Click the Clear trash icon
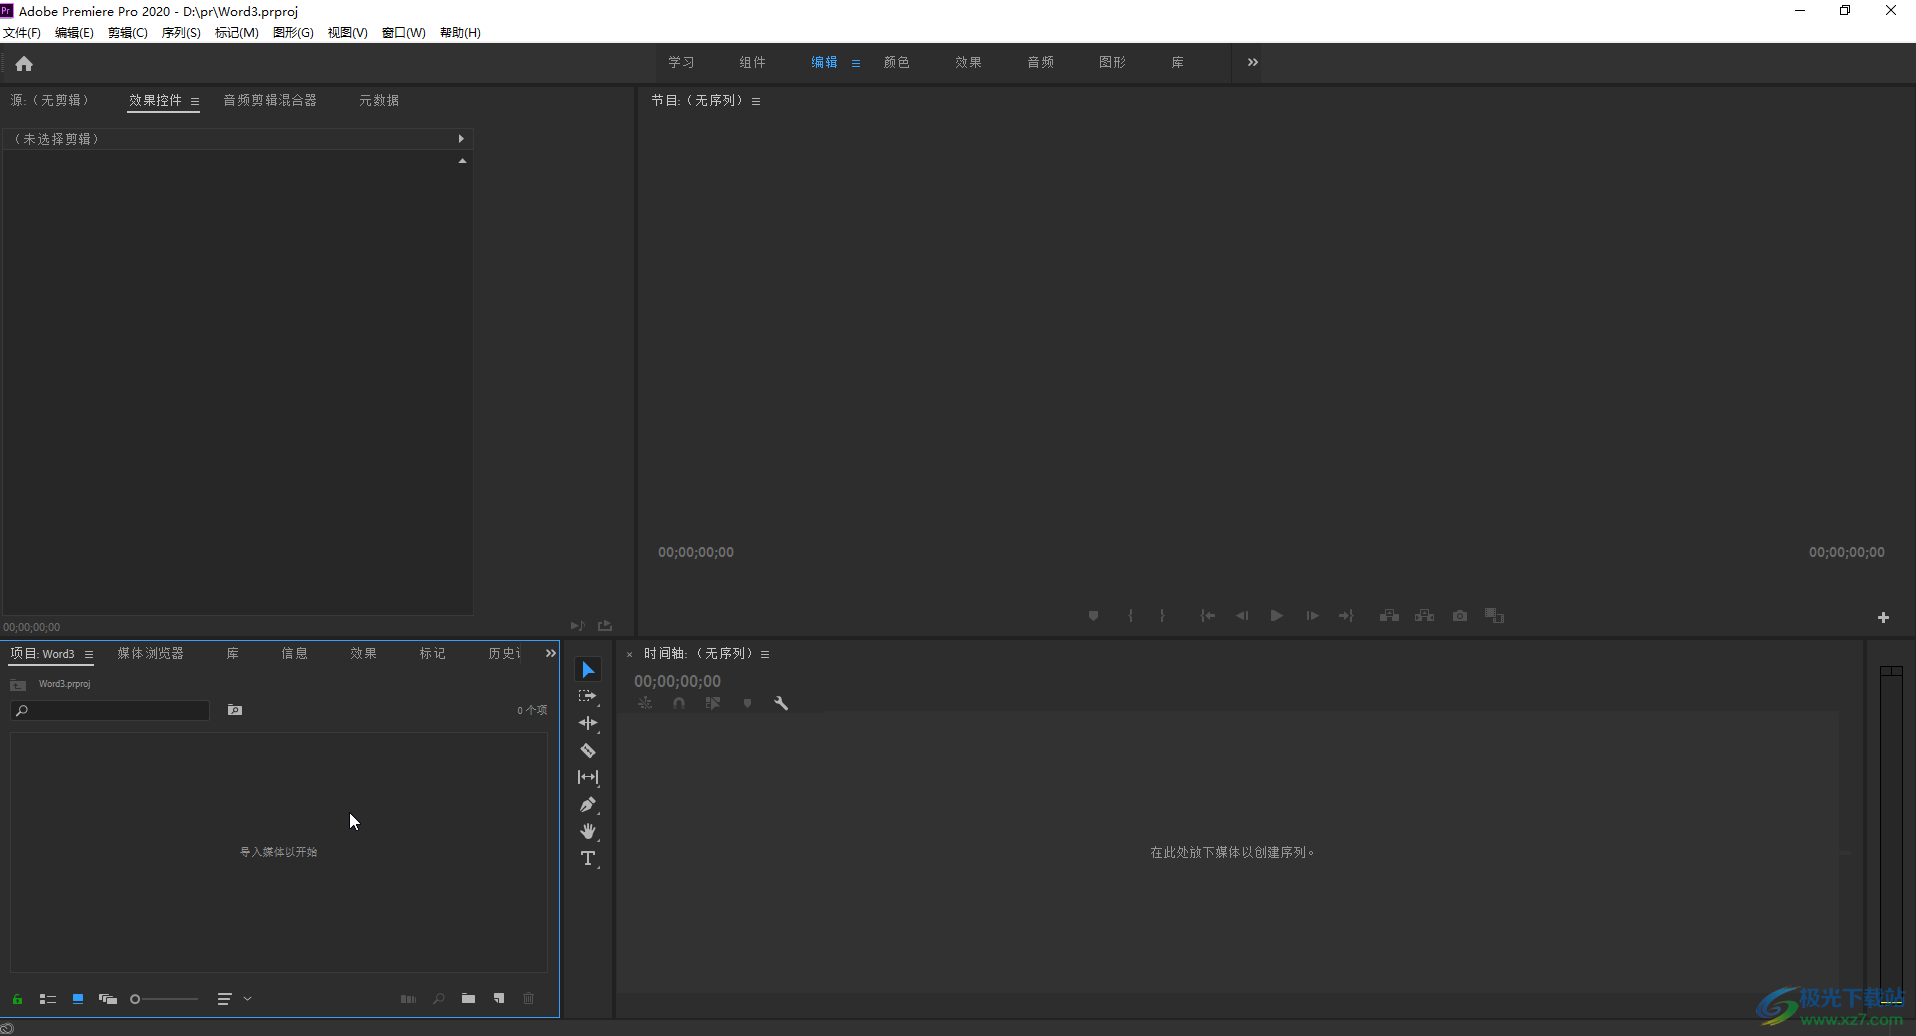 click(x=529, y=999)
